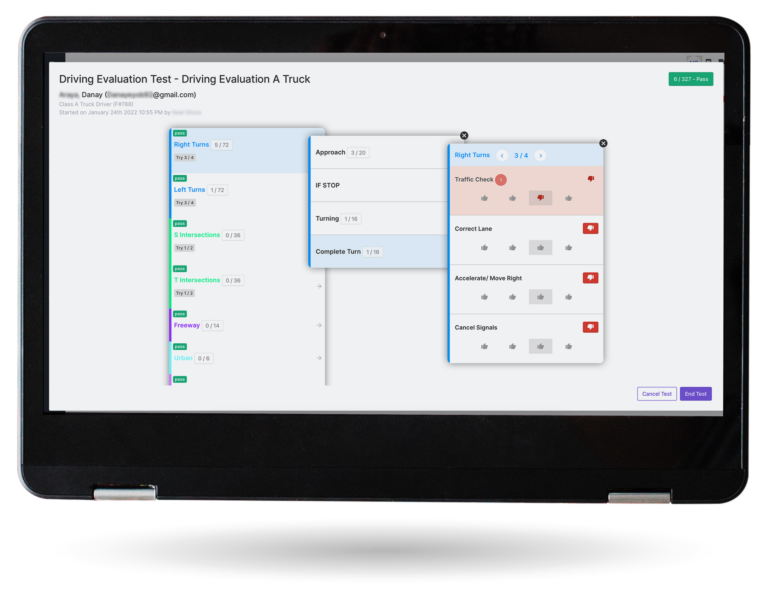Click the End Test button
Screen dimensions: 768x600
pos(696,394)
